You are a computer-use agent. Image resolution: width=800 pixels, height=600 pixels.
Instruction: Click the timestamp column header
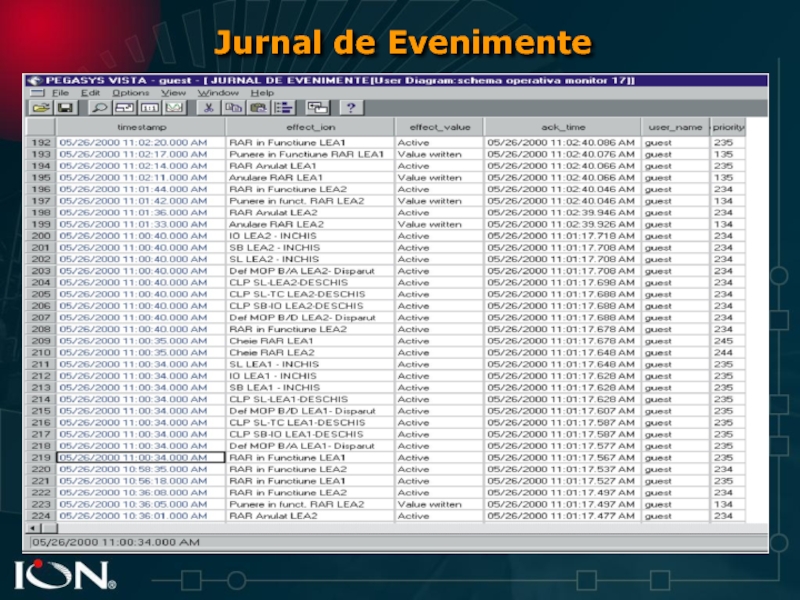(141, 127)
